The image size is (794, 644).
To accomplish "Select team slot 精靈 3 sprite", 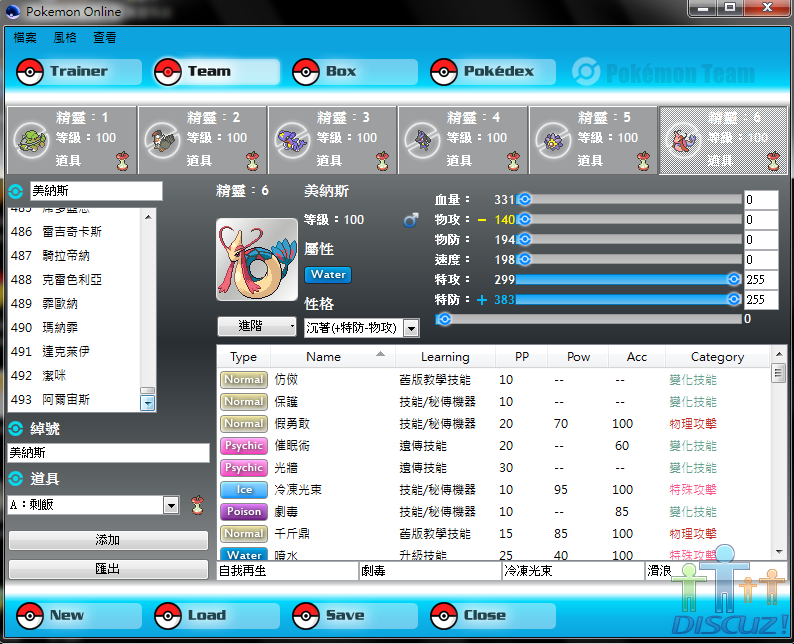I will [x=292, y=141].
